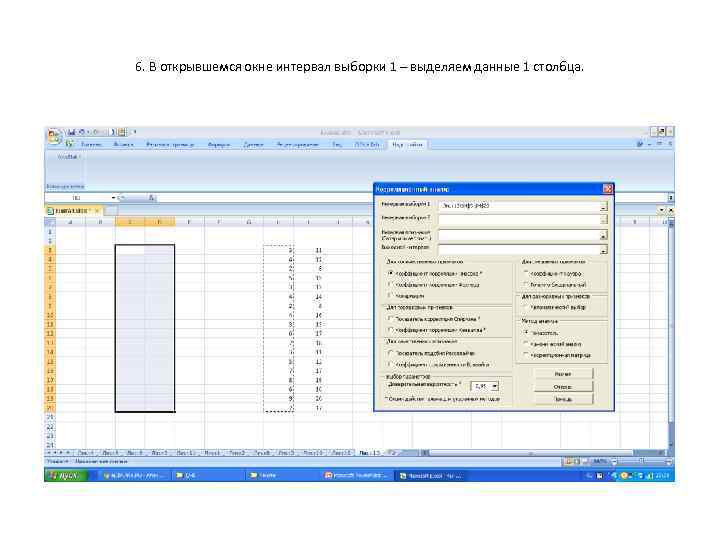The height and width of the screenshot is (540, 720).
Task: Click the Книга1.xlsx document tab
Action: pos(72,211)
